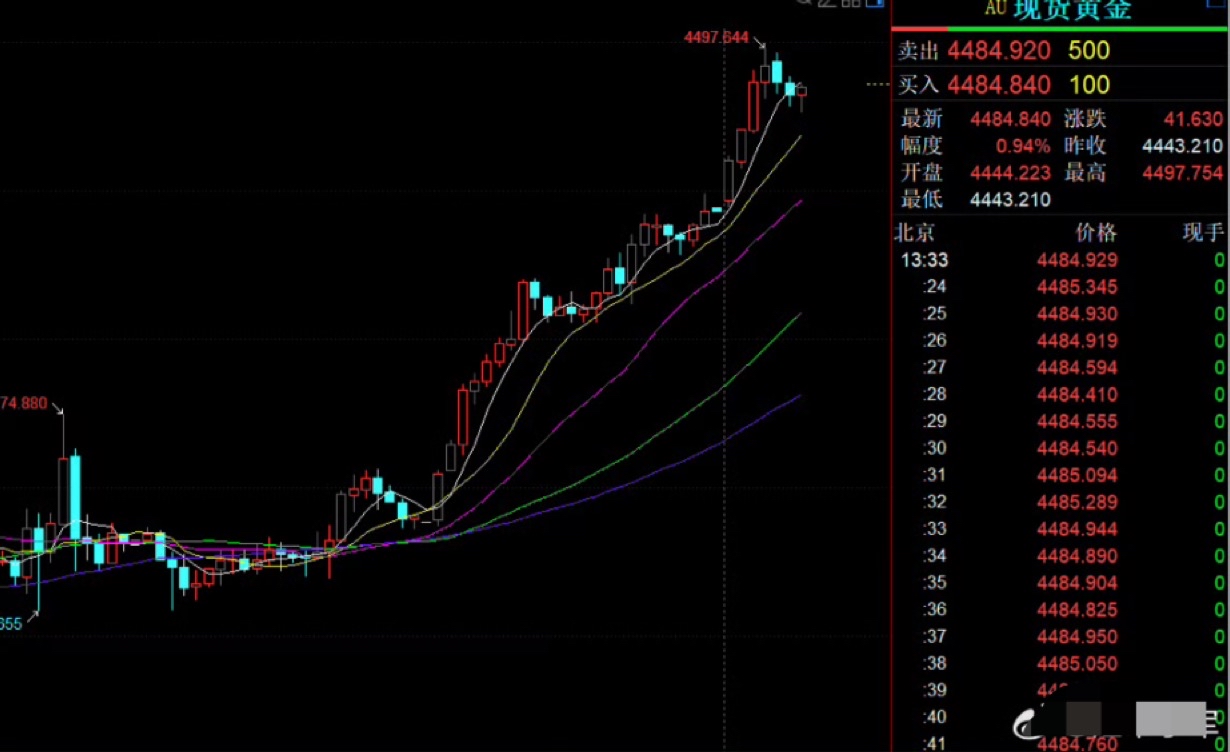Click tick price 4484.944
The height and width of the screenshot is (752, 1230).
[1077, 530]
